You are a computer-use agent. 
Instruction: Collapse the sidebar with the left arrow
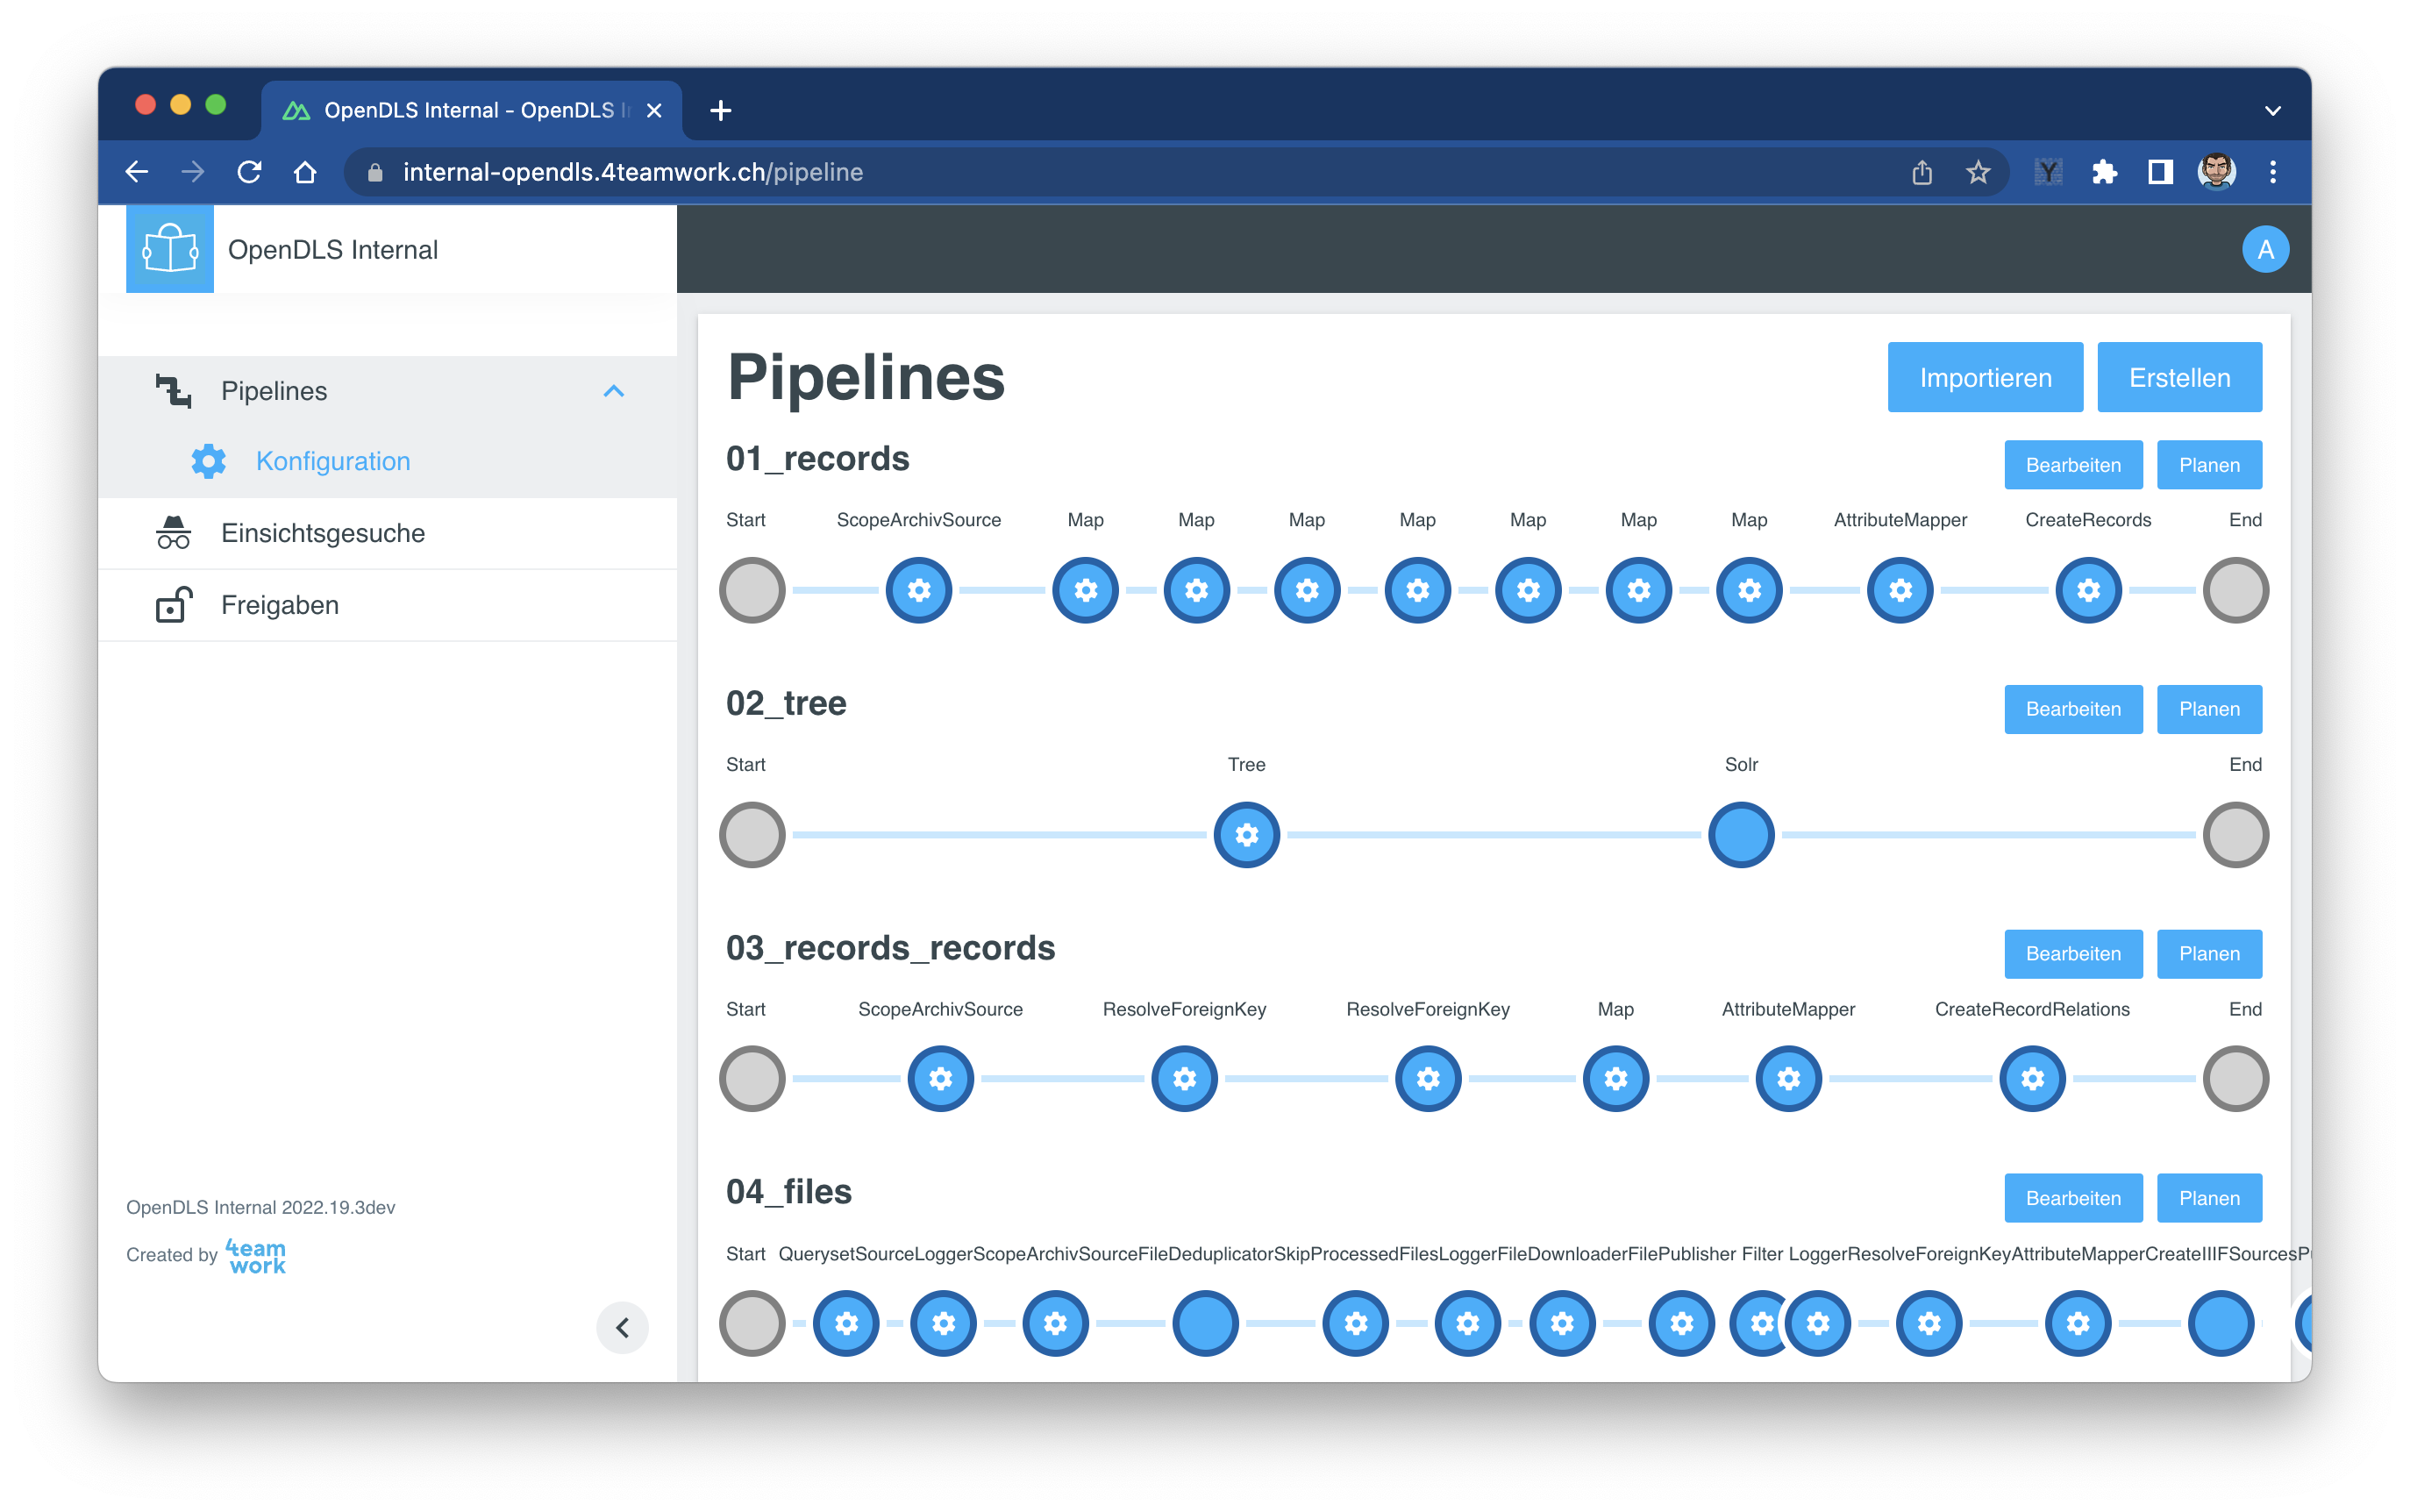pyautogui.click(x=622, y=1327)
